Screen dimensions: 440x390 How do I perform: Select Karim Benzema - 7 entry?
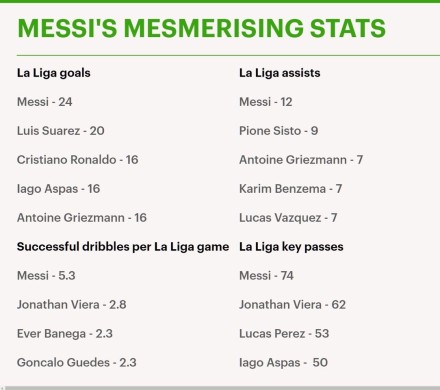tap(291, 189)
